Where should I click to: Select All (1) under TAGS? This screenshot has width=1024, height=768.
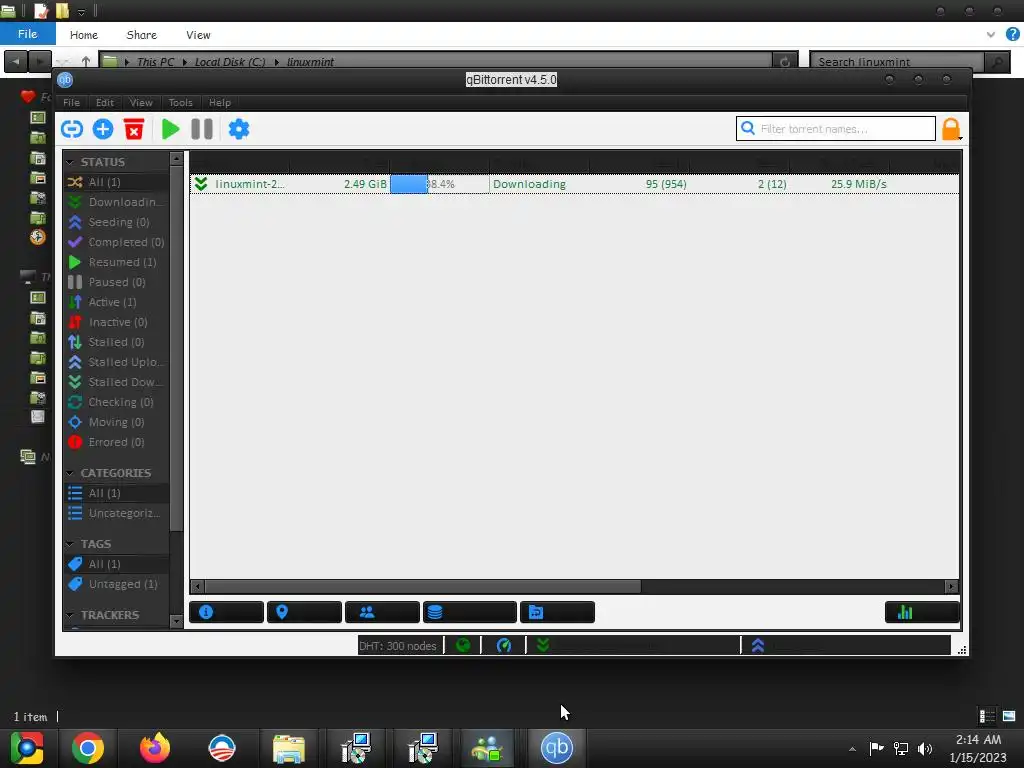pyautogui.click(x=116, y=564)
